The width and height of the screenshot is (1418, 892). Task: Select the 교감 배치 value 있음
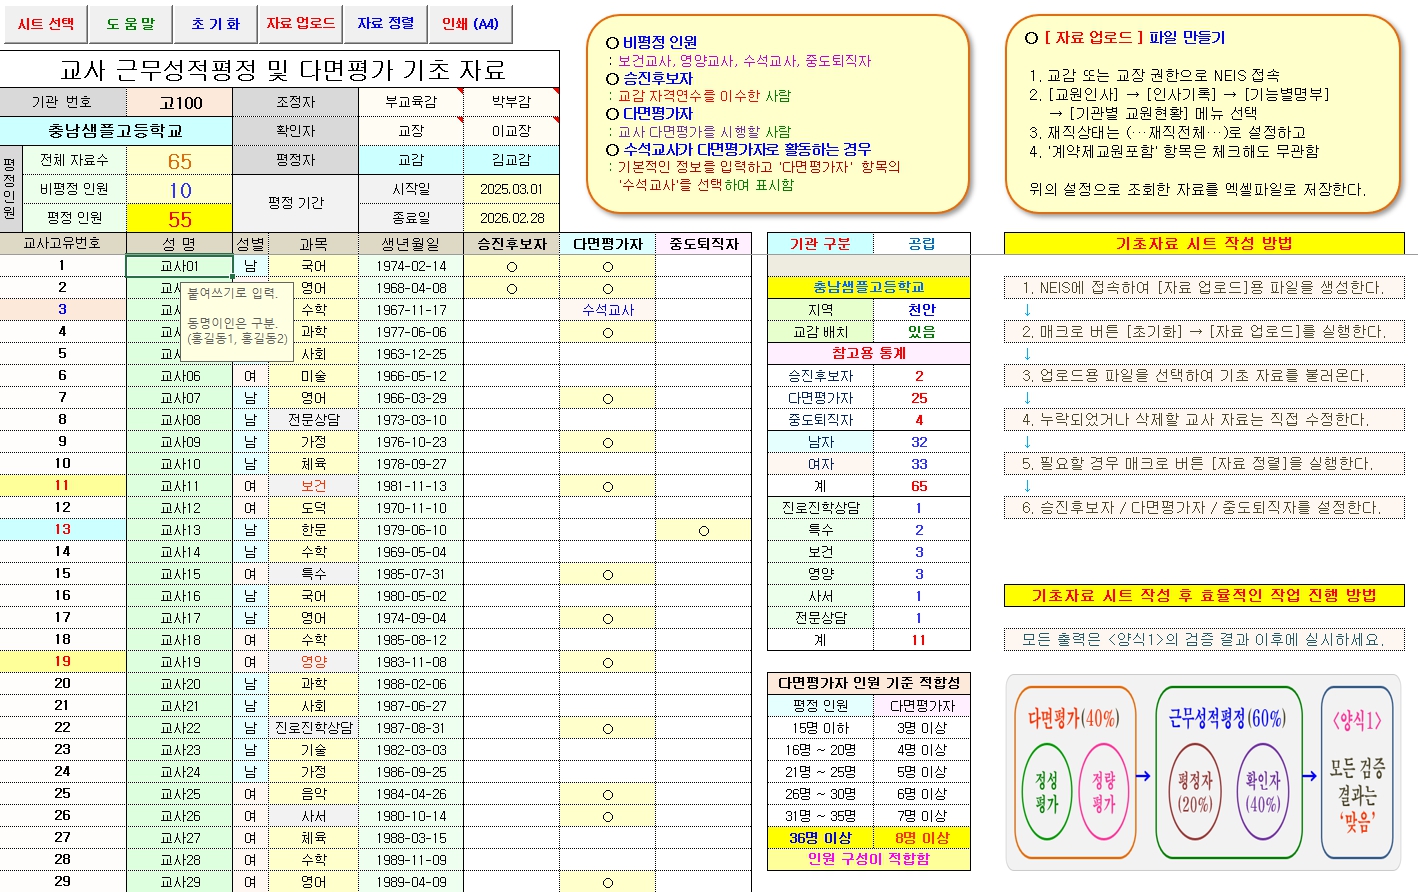click(921, 332)
